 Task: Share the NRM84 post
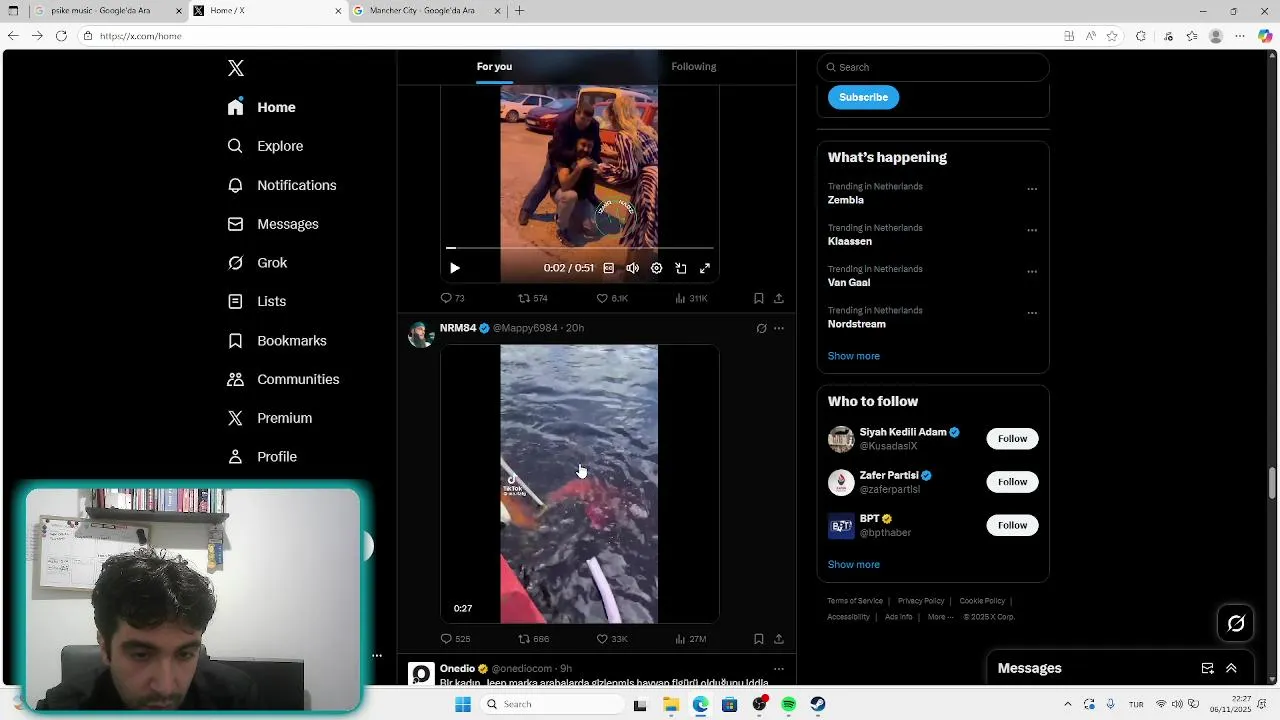(779, 639)
